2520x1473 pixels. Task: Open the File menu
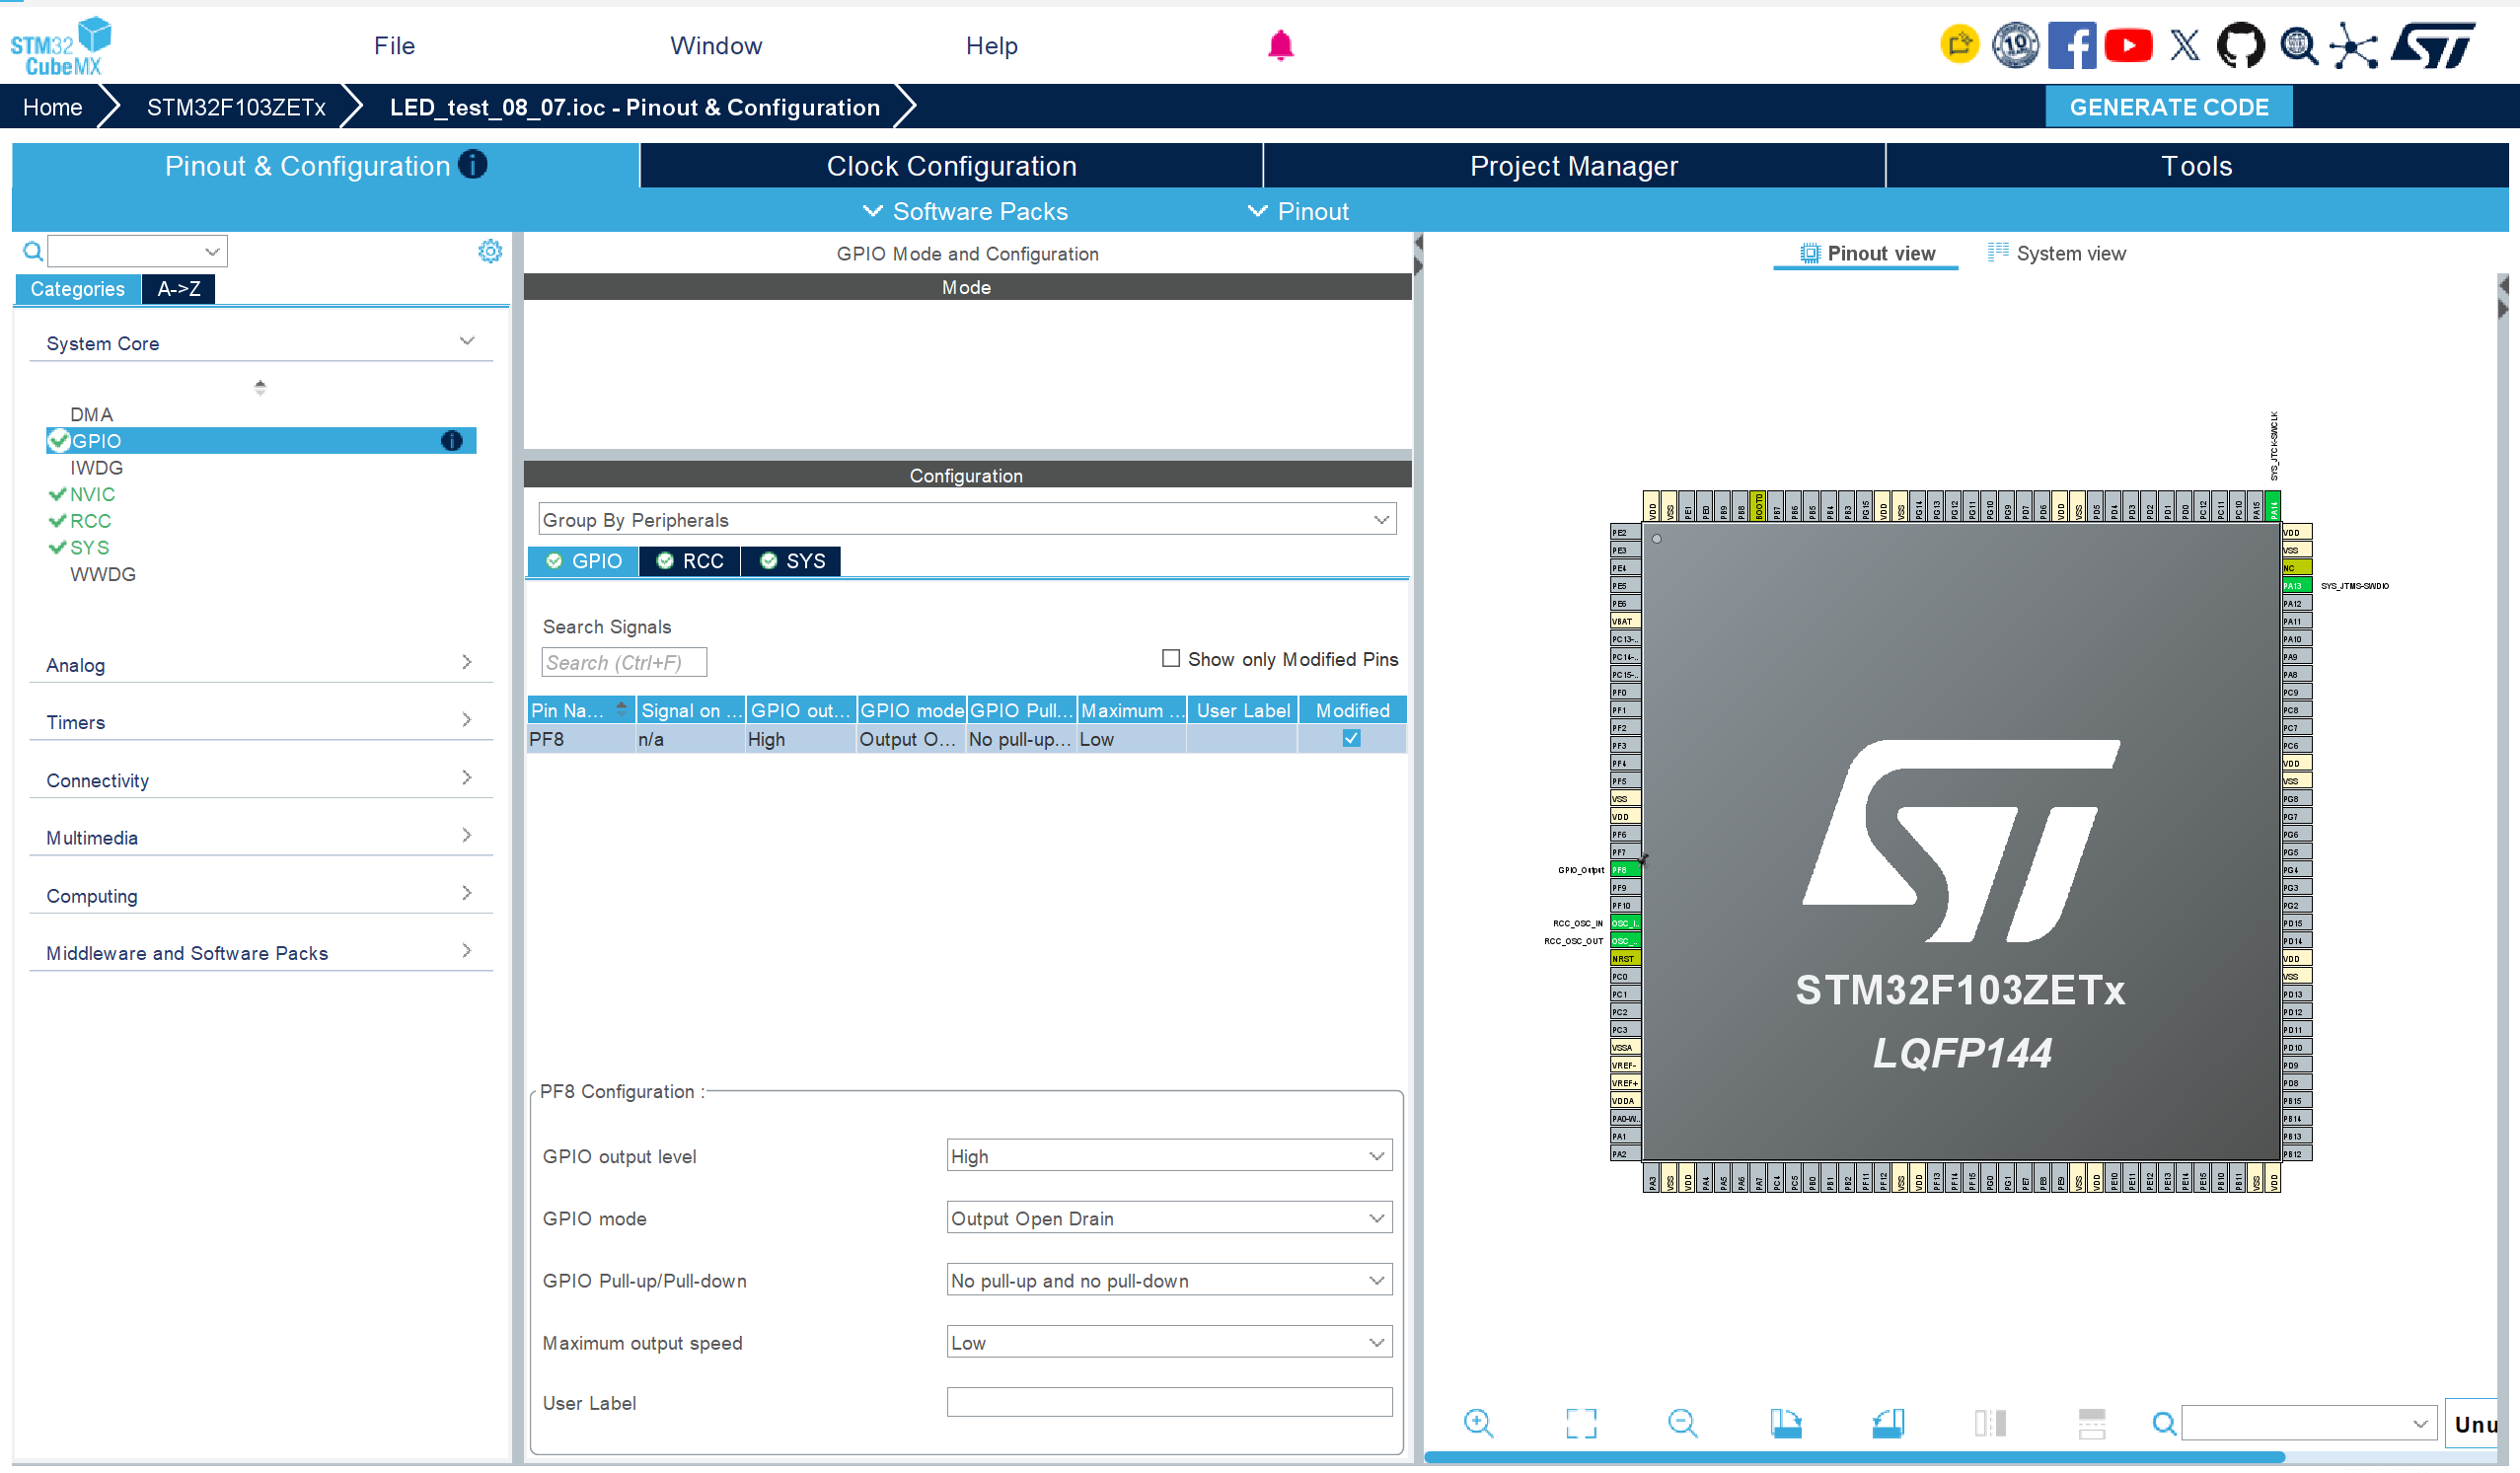pyautogui.click(x=394, y=46)
